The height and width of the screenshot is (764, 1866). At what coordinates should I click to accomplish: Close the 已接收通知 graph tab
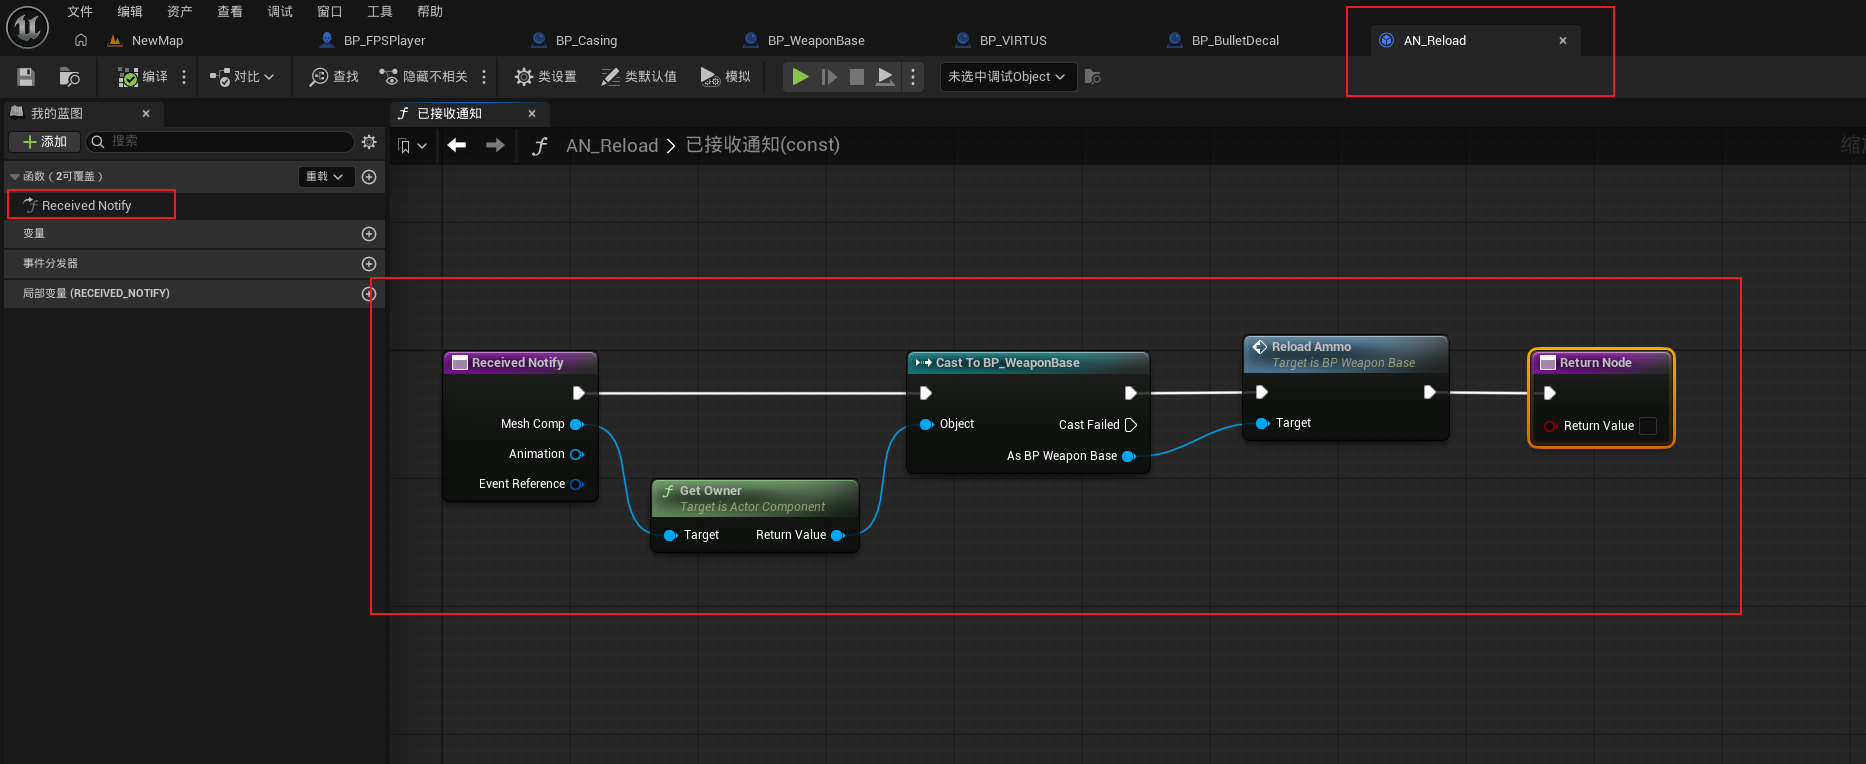pyautogui.click(x=532, y=114)
